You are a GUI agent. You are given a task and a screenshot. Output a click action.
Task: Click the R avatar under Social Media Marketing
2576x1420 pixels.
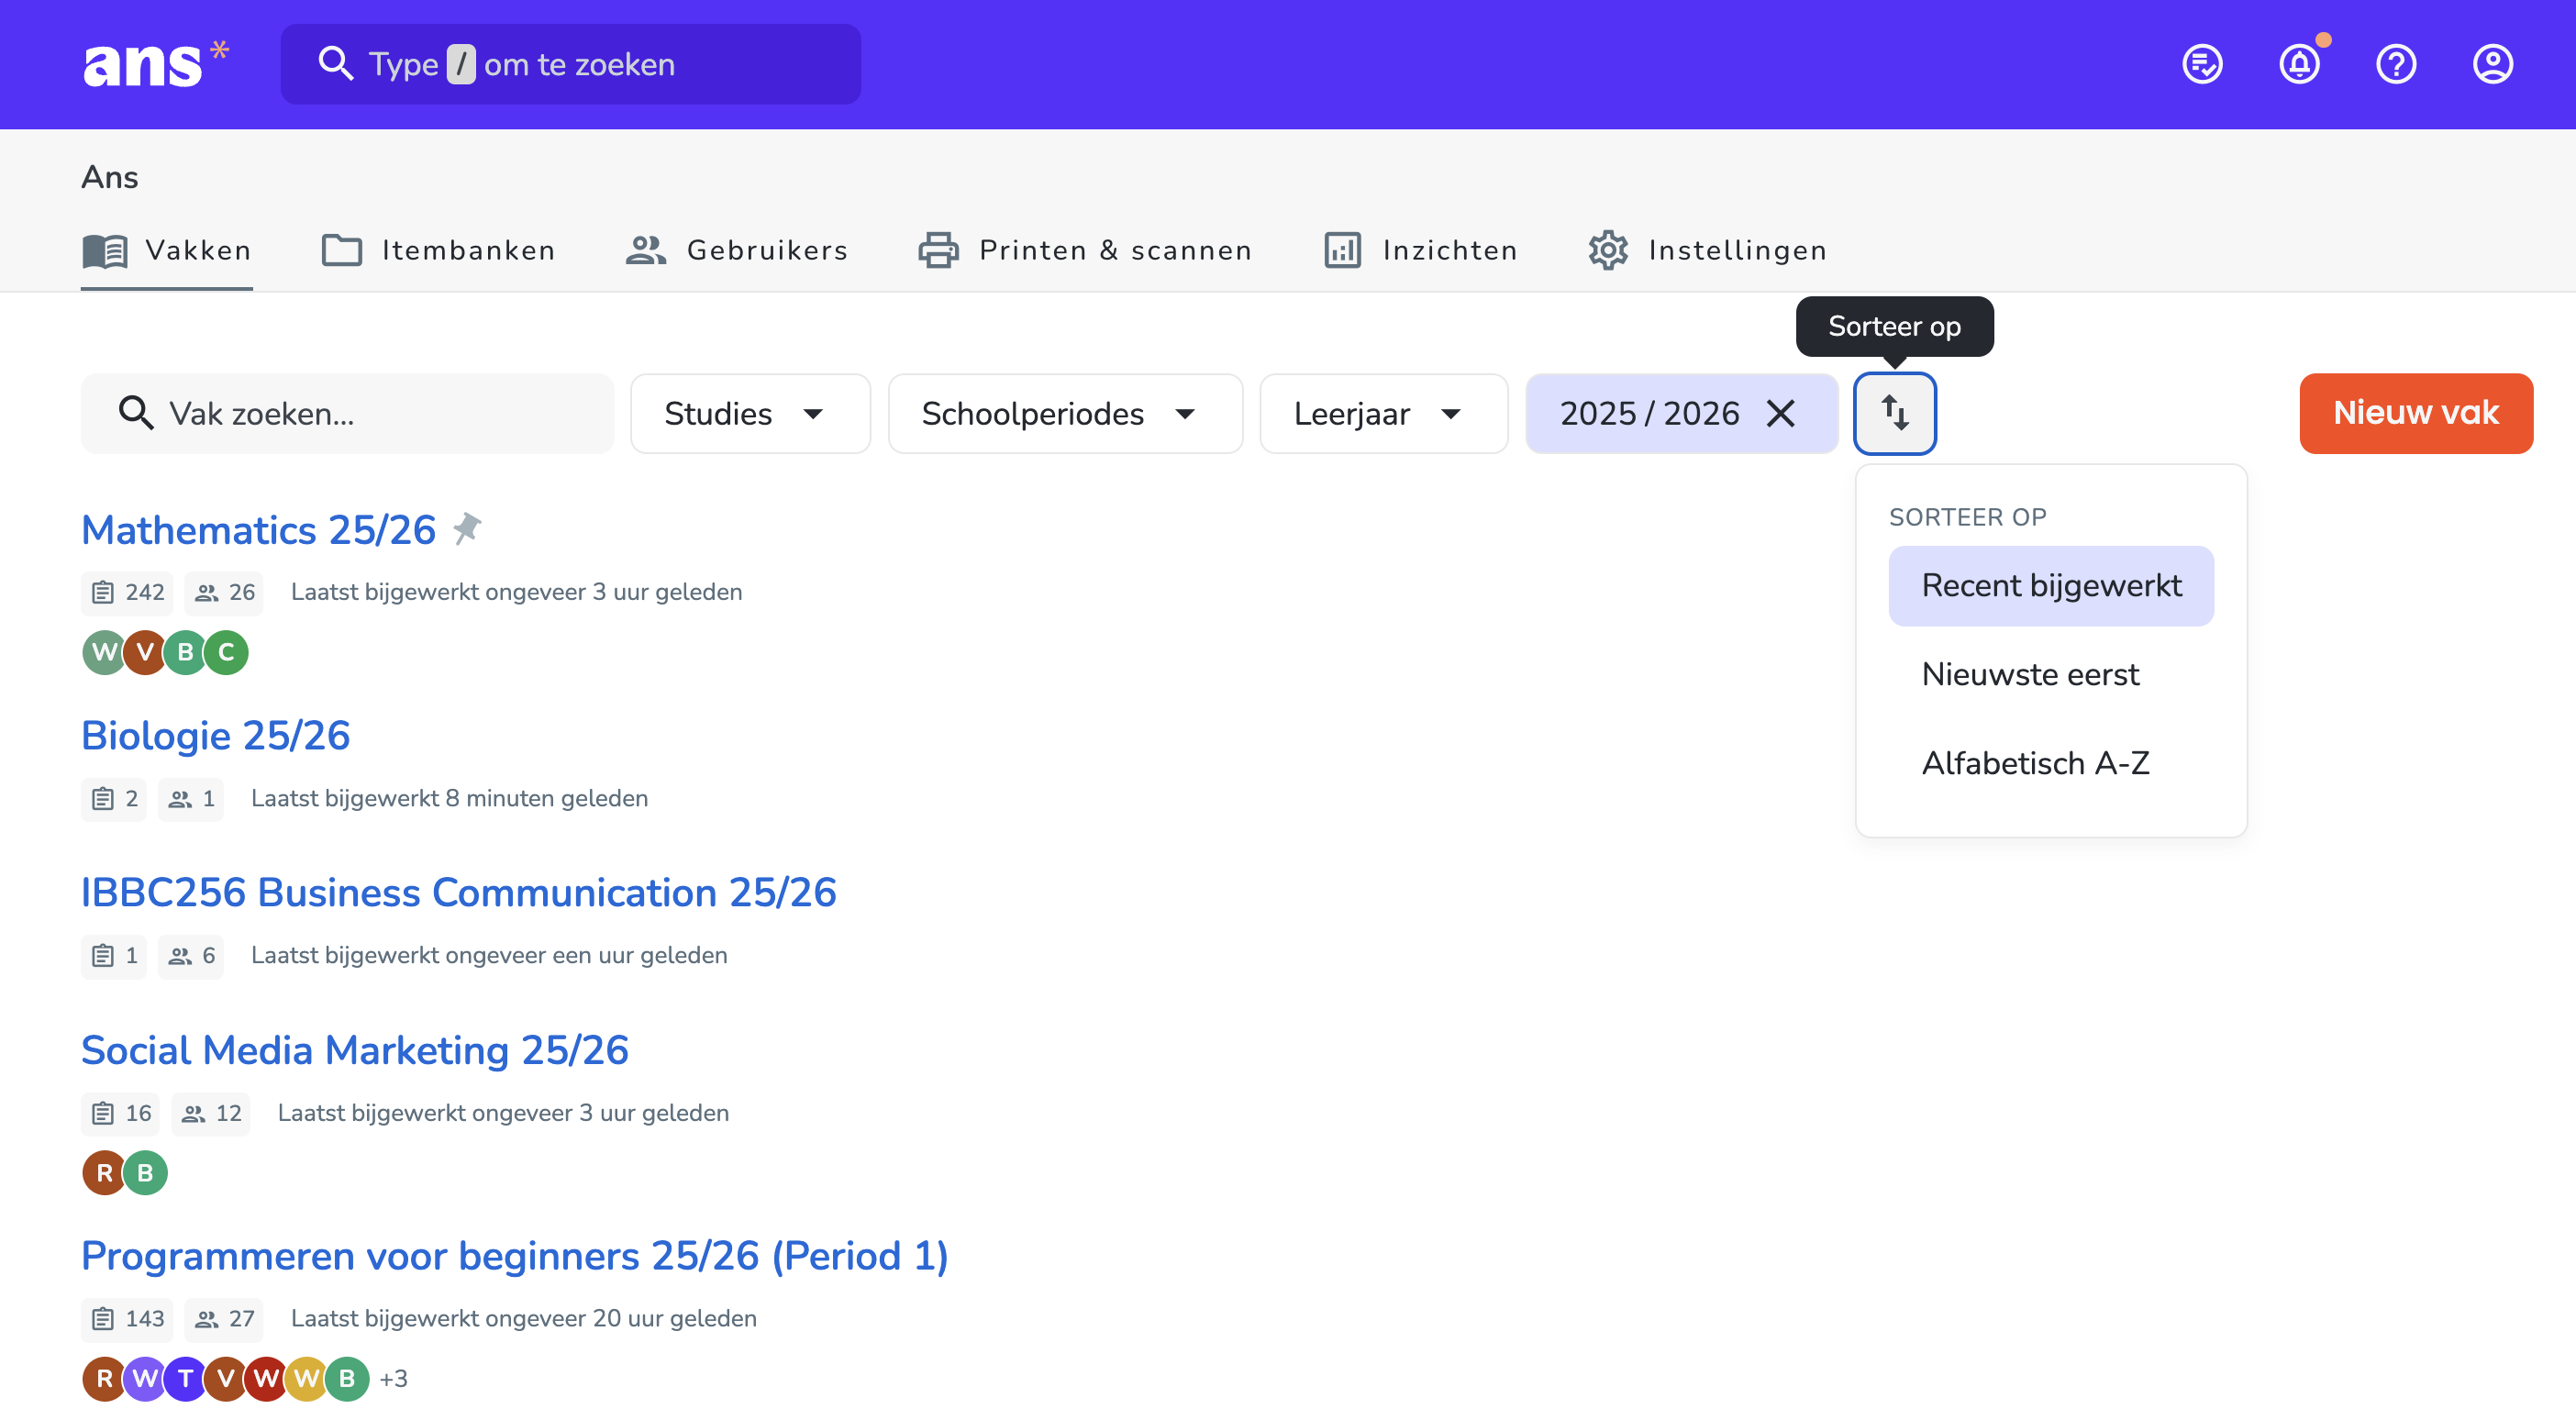tap(104, 1172)
